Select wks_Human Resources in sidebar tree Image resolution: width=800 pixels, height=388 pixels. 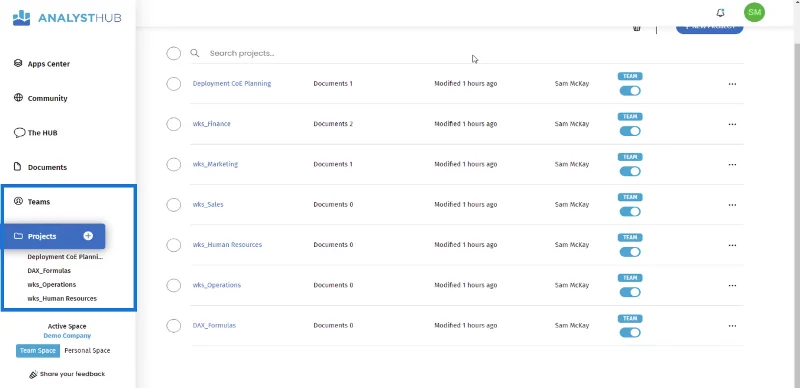[62, 298]
